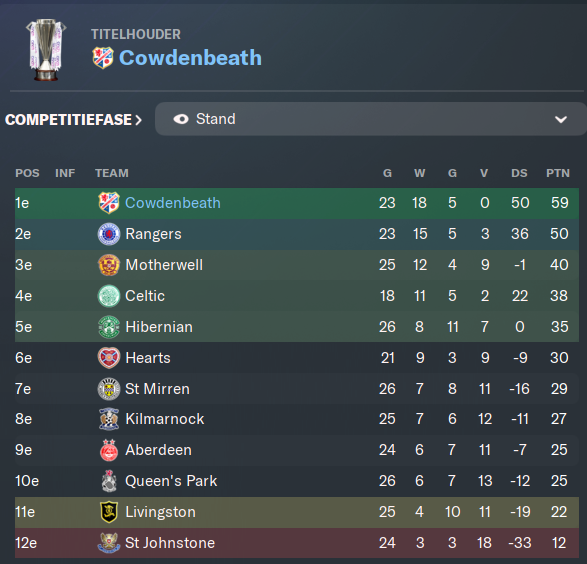Viewport: 587px width, 564px height.
Task: Expand the Competitiefase section
Action: pos(73,120)
